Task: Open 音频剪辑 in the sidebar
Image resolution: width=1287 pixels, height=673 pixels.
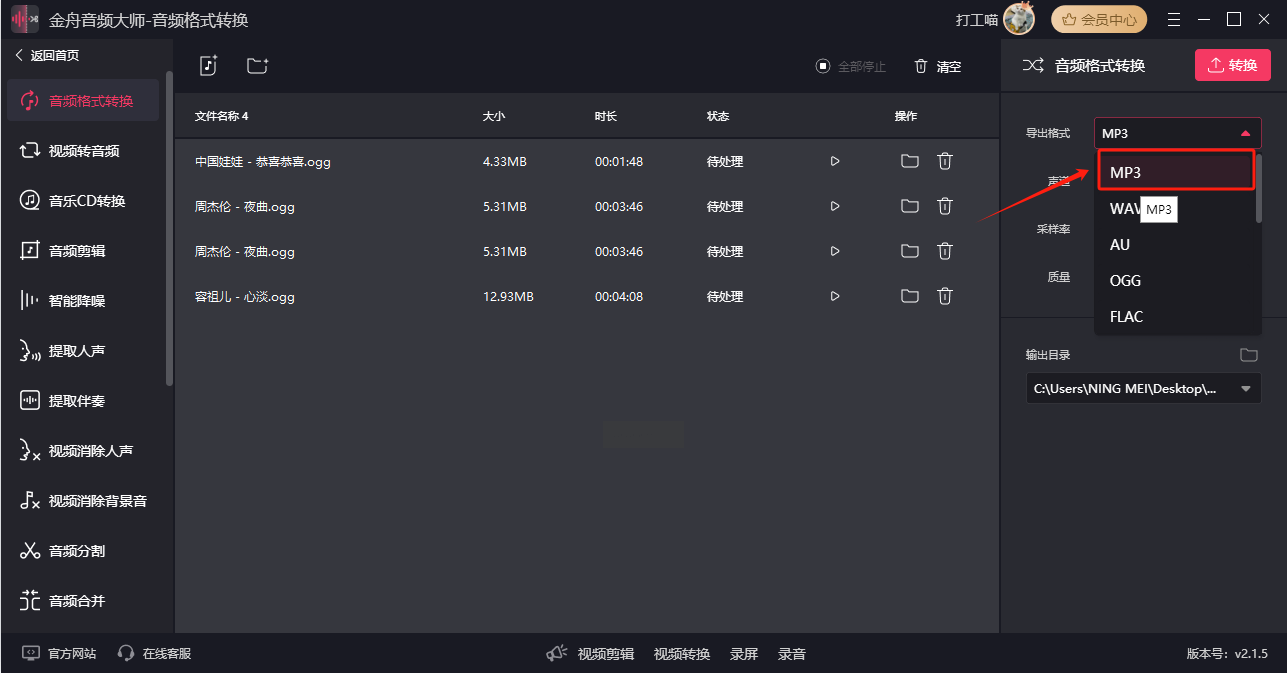Action: click(x=83, y=250)
